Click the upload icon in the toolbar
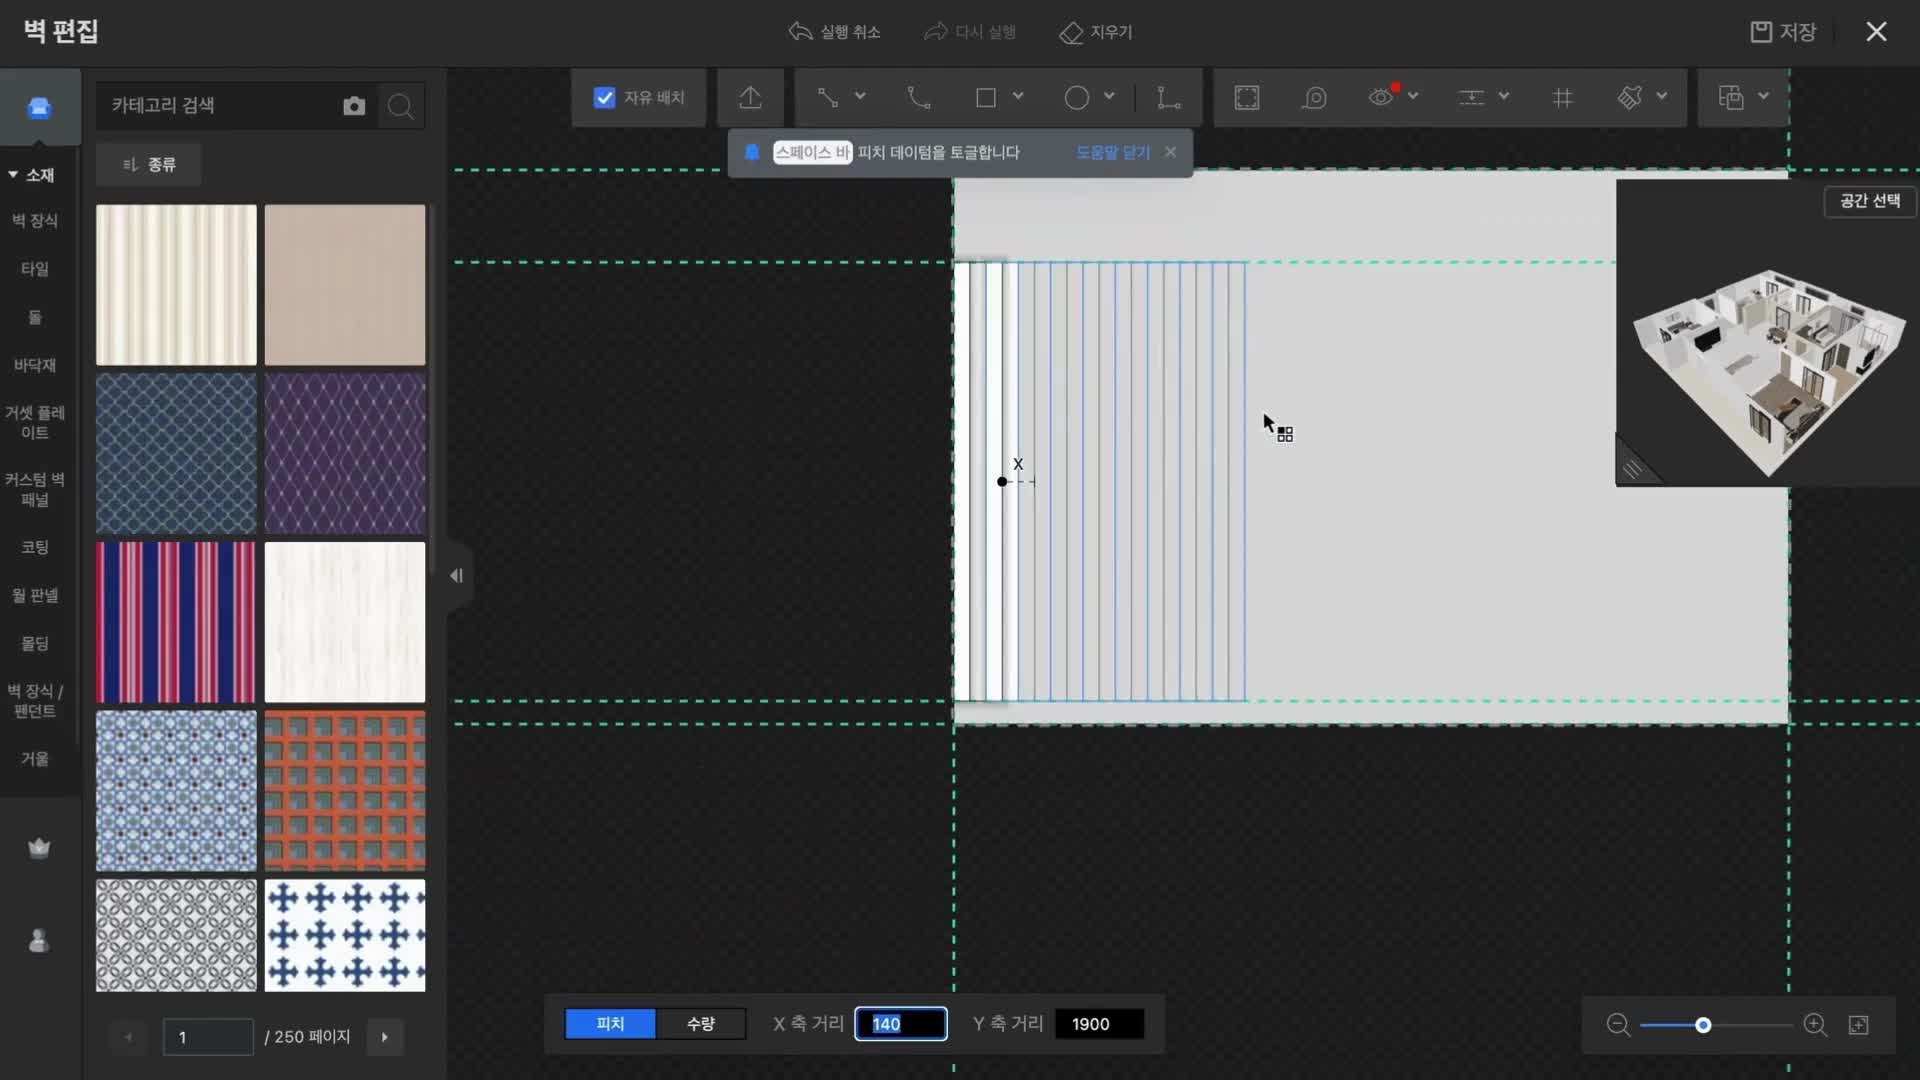Viewport: 1920px width, 1080px height. click(750, 97)
